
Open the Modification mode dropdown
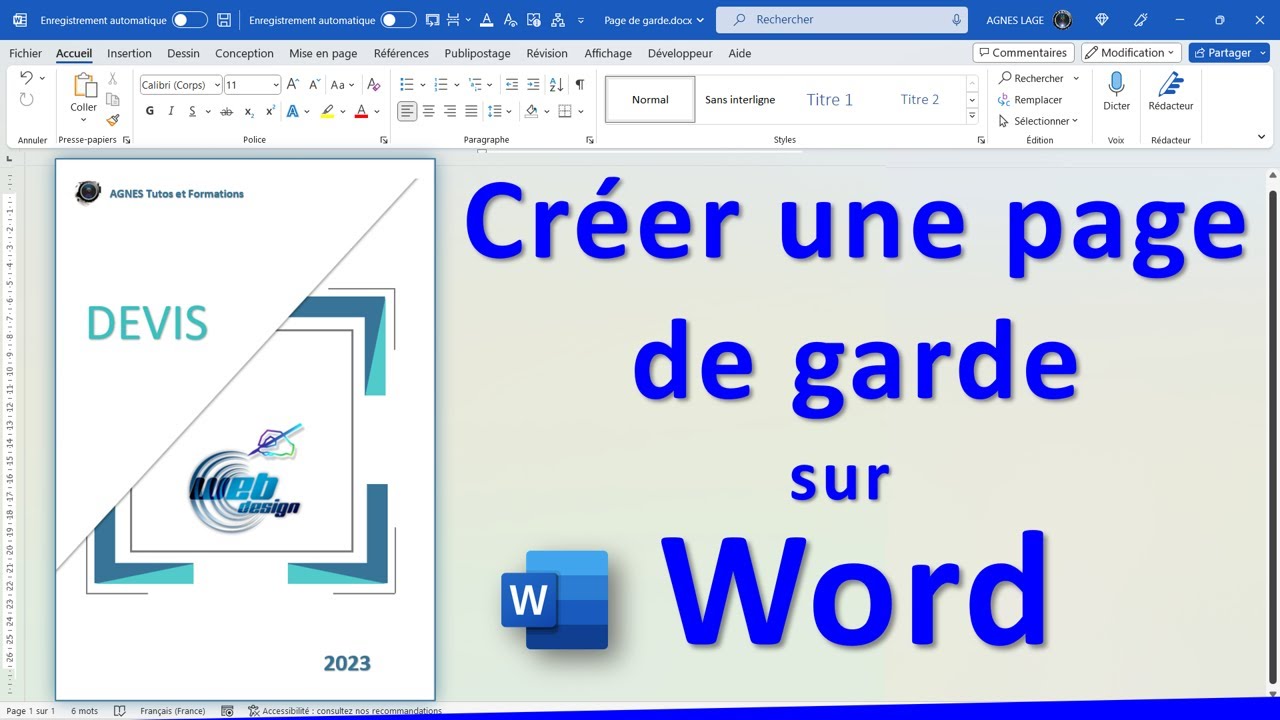point(1131,53)
